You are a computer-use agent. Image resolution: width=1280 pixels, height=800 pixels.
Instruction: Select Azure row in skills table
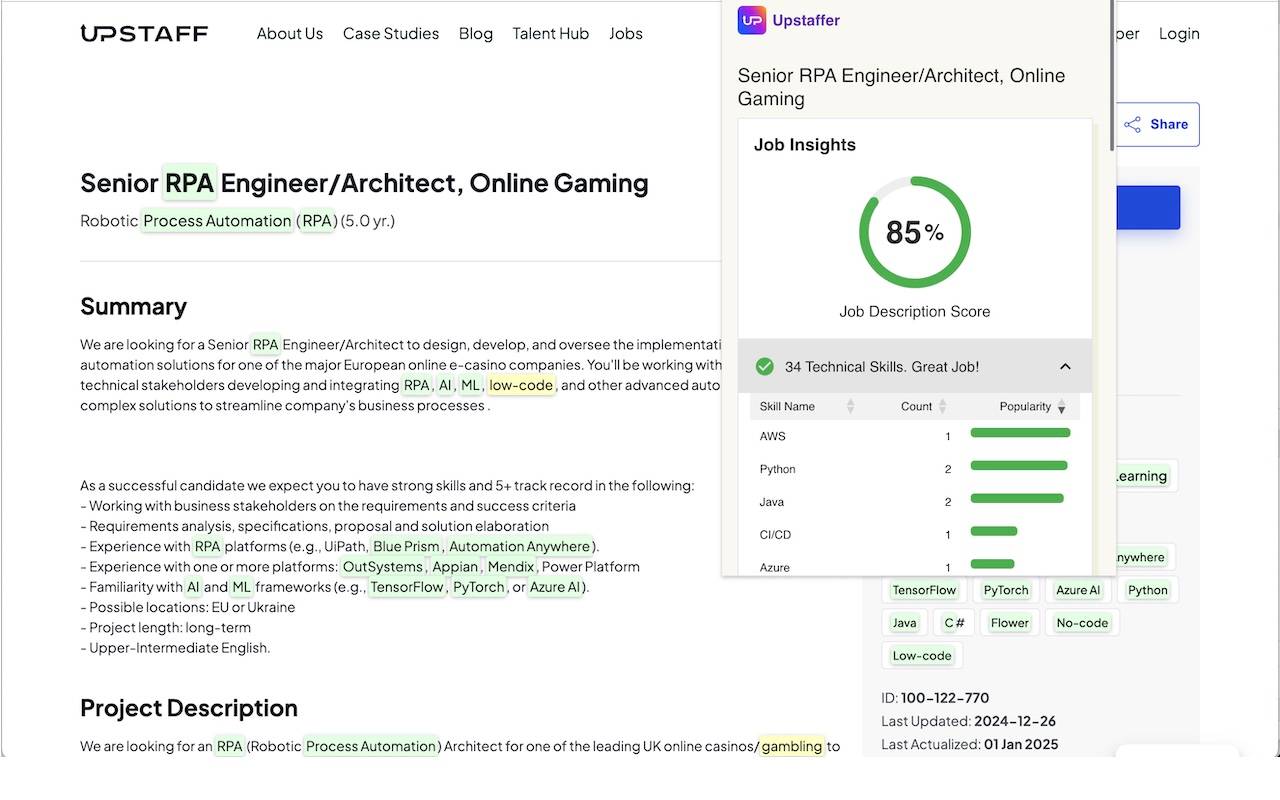(915, 566)
